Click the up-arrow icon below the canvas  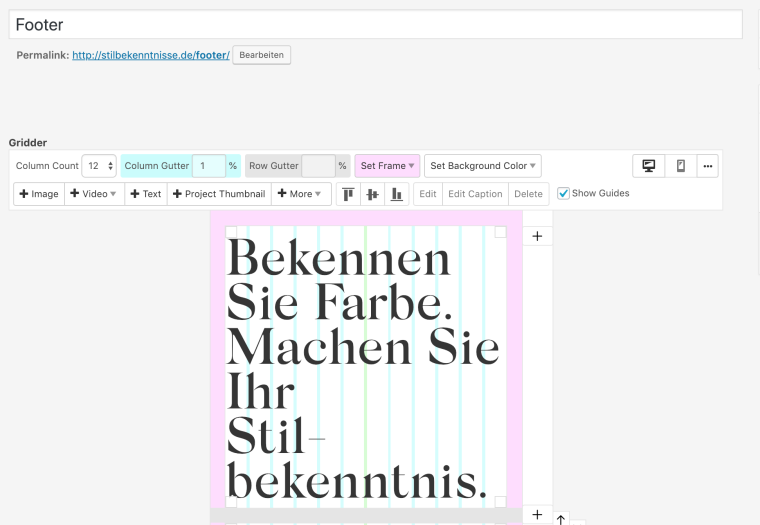[x=560, y=519]
